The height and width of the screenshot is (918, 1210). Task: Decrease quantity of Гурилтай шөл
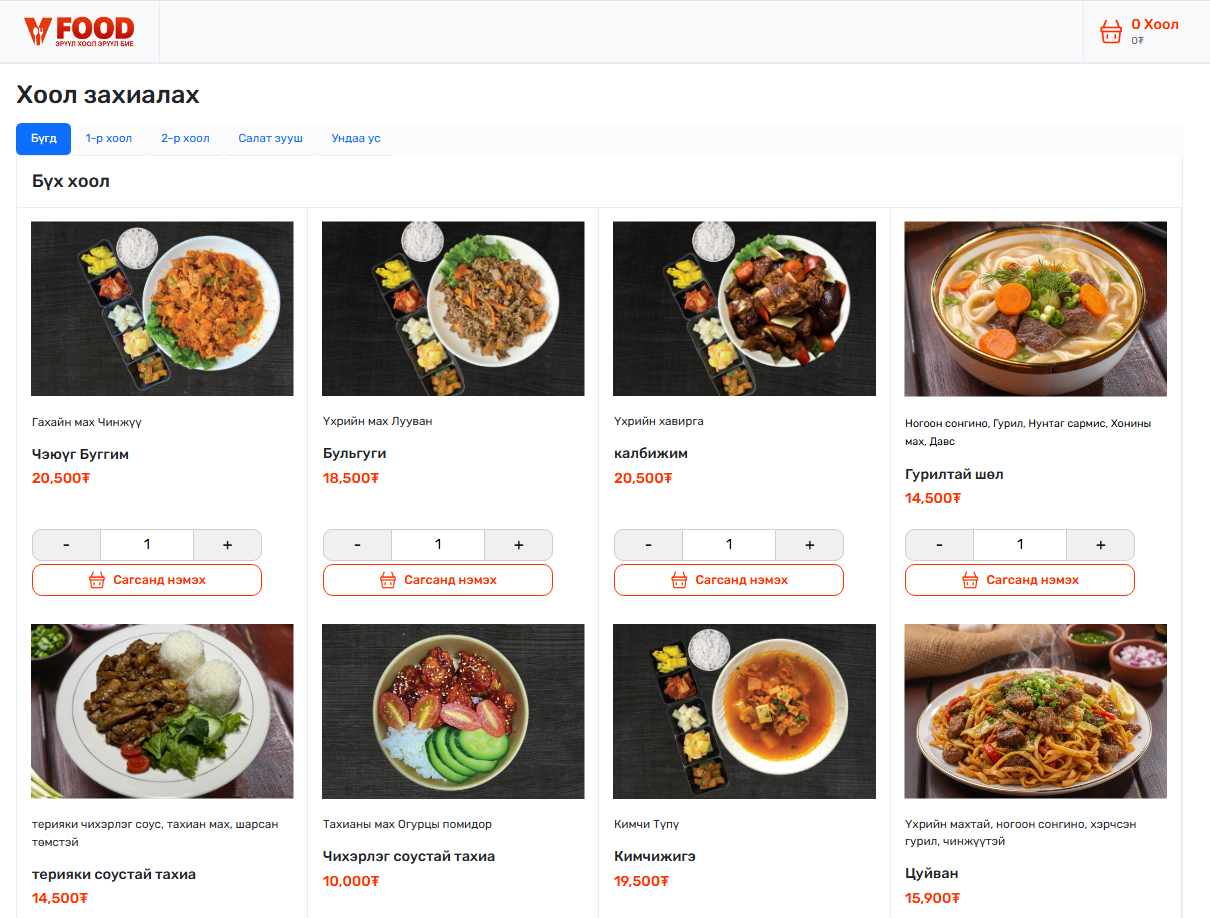(x=939, y=545)
